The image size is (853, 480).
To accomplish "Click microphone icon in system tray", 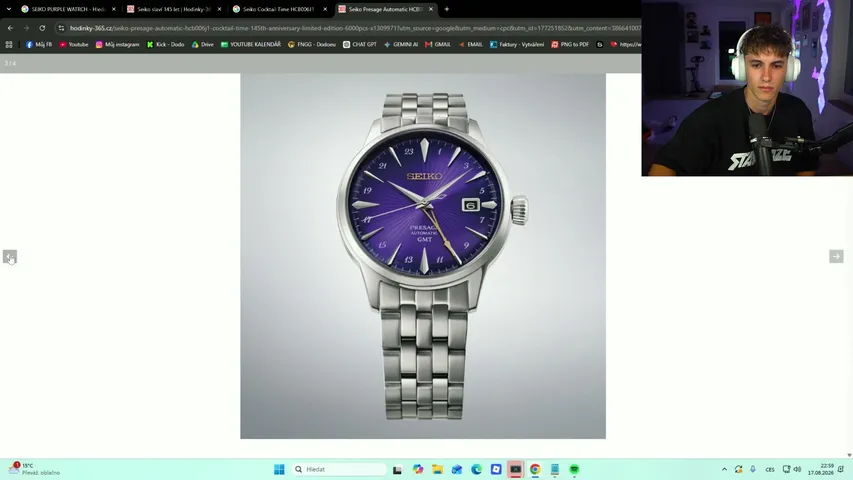I will (753, 469).
